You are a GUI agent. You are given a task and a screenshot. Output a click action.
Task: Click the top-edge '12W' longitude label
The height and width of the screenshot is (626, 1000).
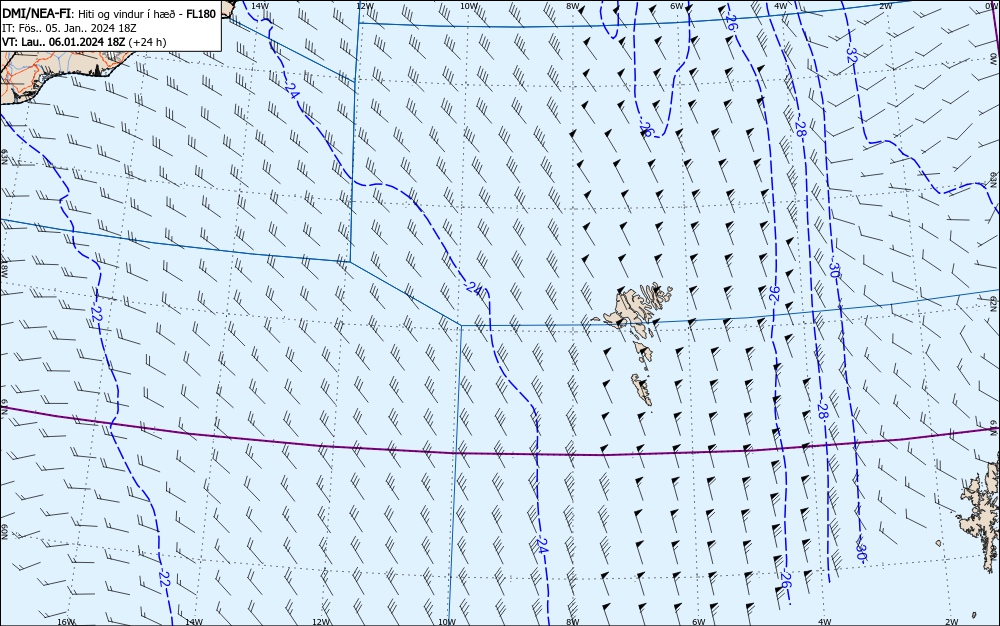364,6
